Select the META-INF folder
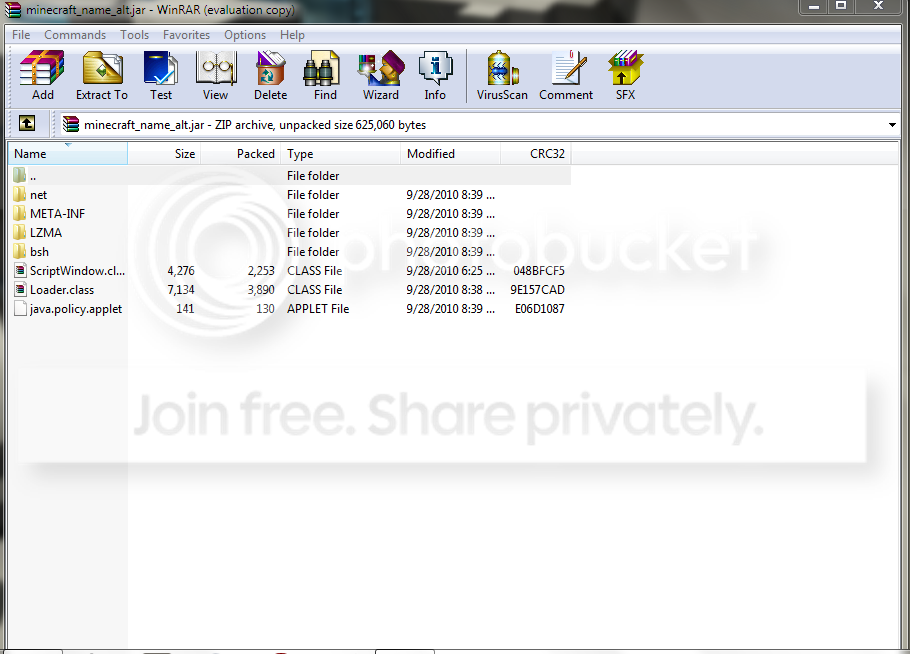Viewport: 910px width, 654px height. 57,214
